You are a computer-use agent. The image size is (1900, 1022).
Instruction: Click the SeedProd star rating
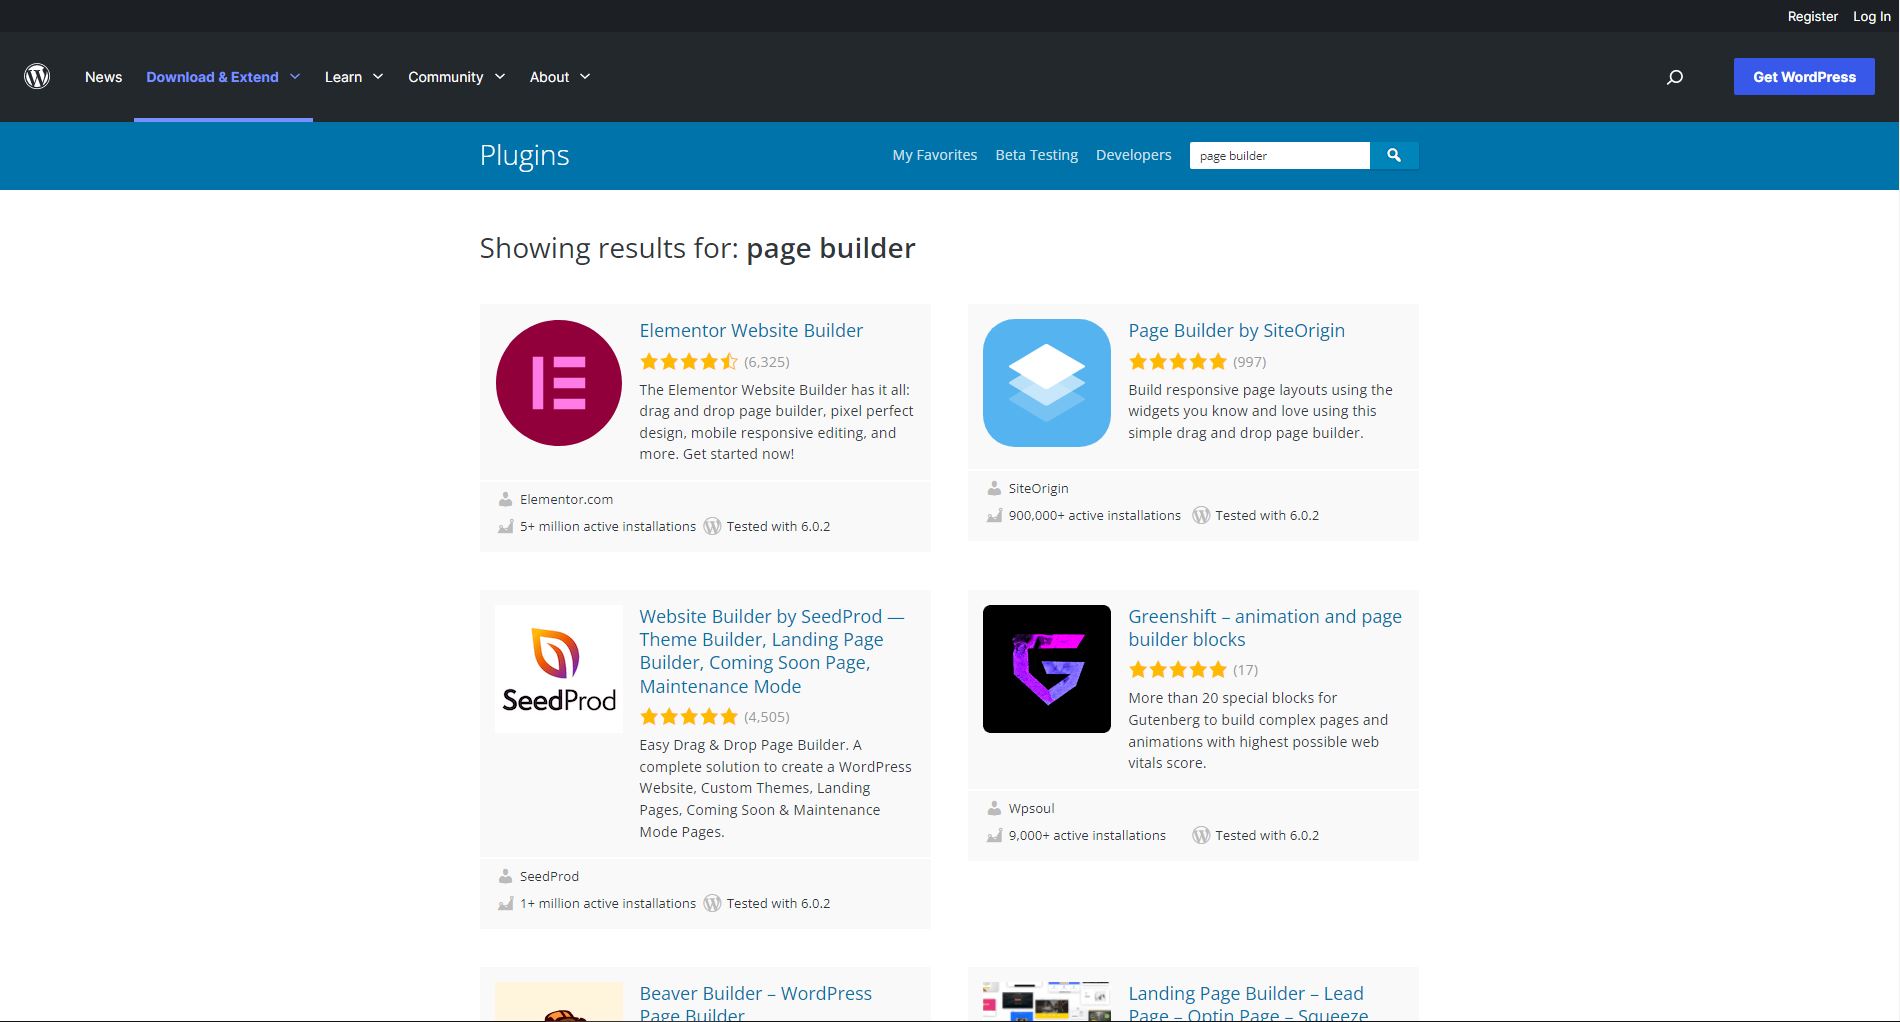[688, 717]
